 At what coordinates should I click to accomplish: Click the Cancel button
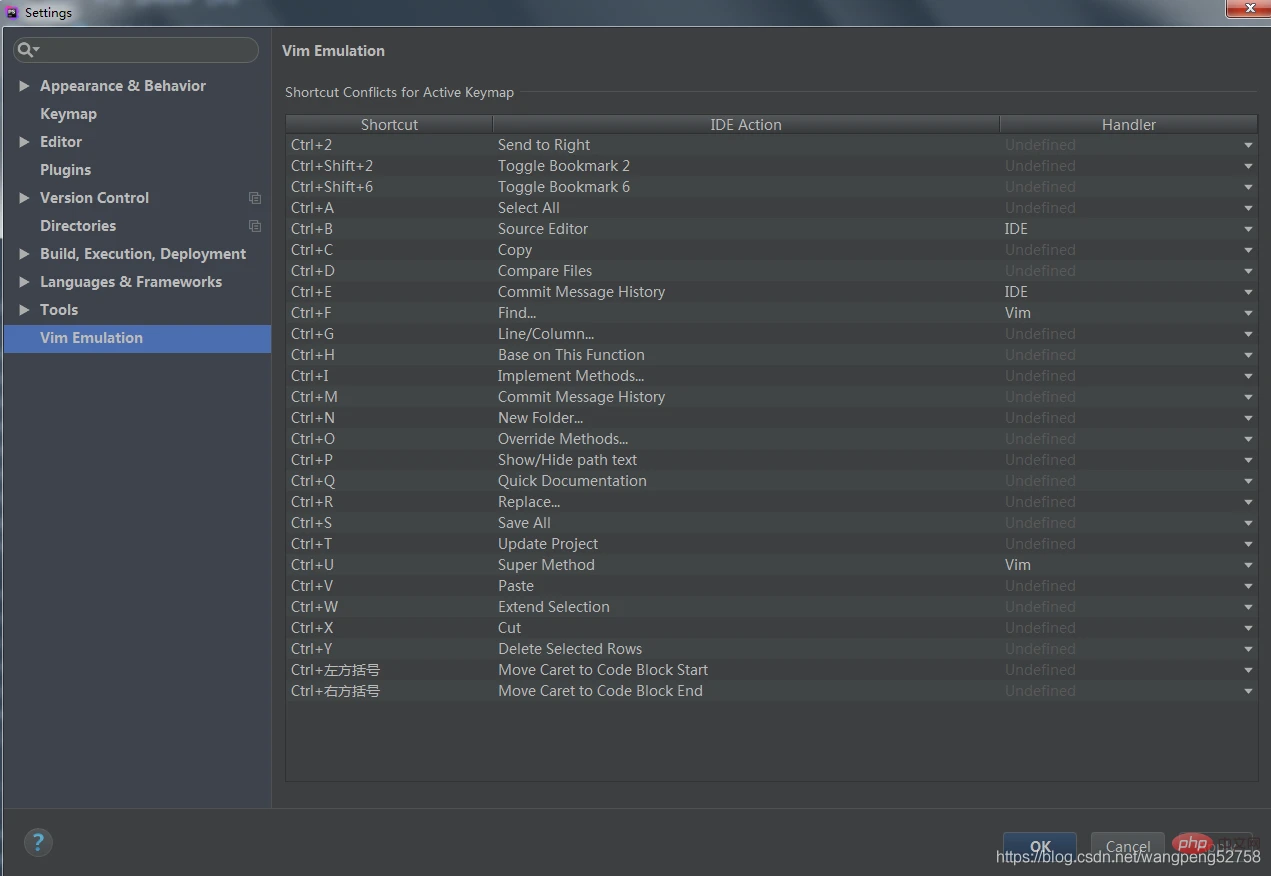[x=1127, y=846]
